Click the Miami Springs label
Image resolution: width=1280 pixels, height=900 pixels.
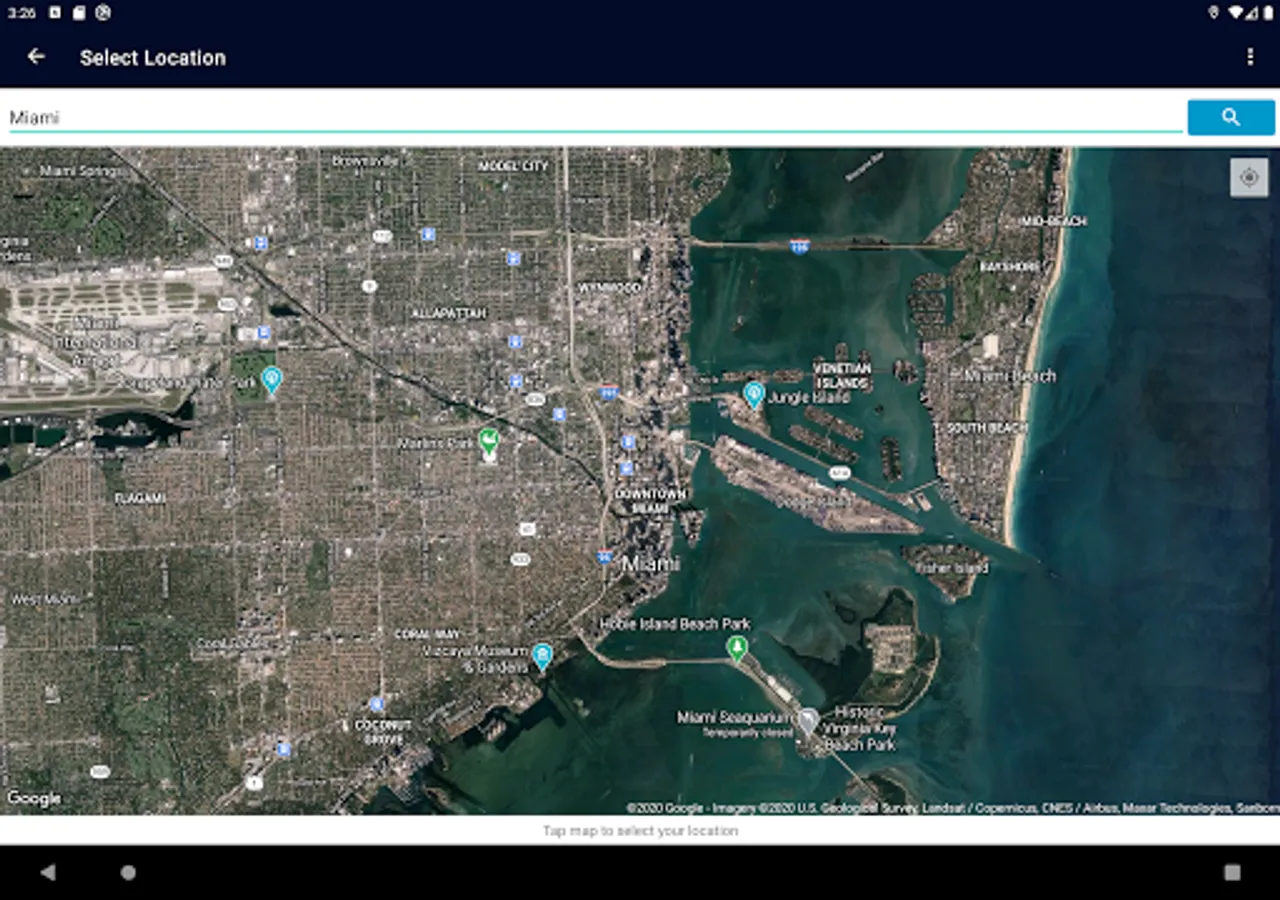coord(83,171)
